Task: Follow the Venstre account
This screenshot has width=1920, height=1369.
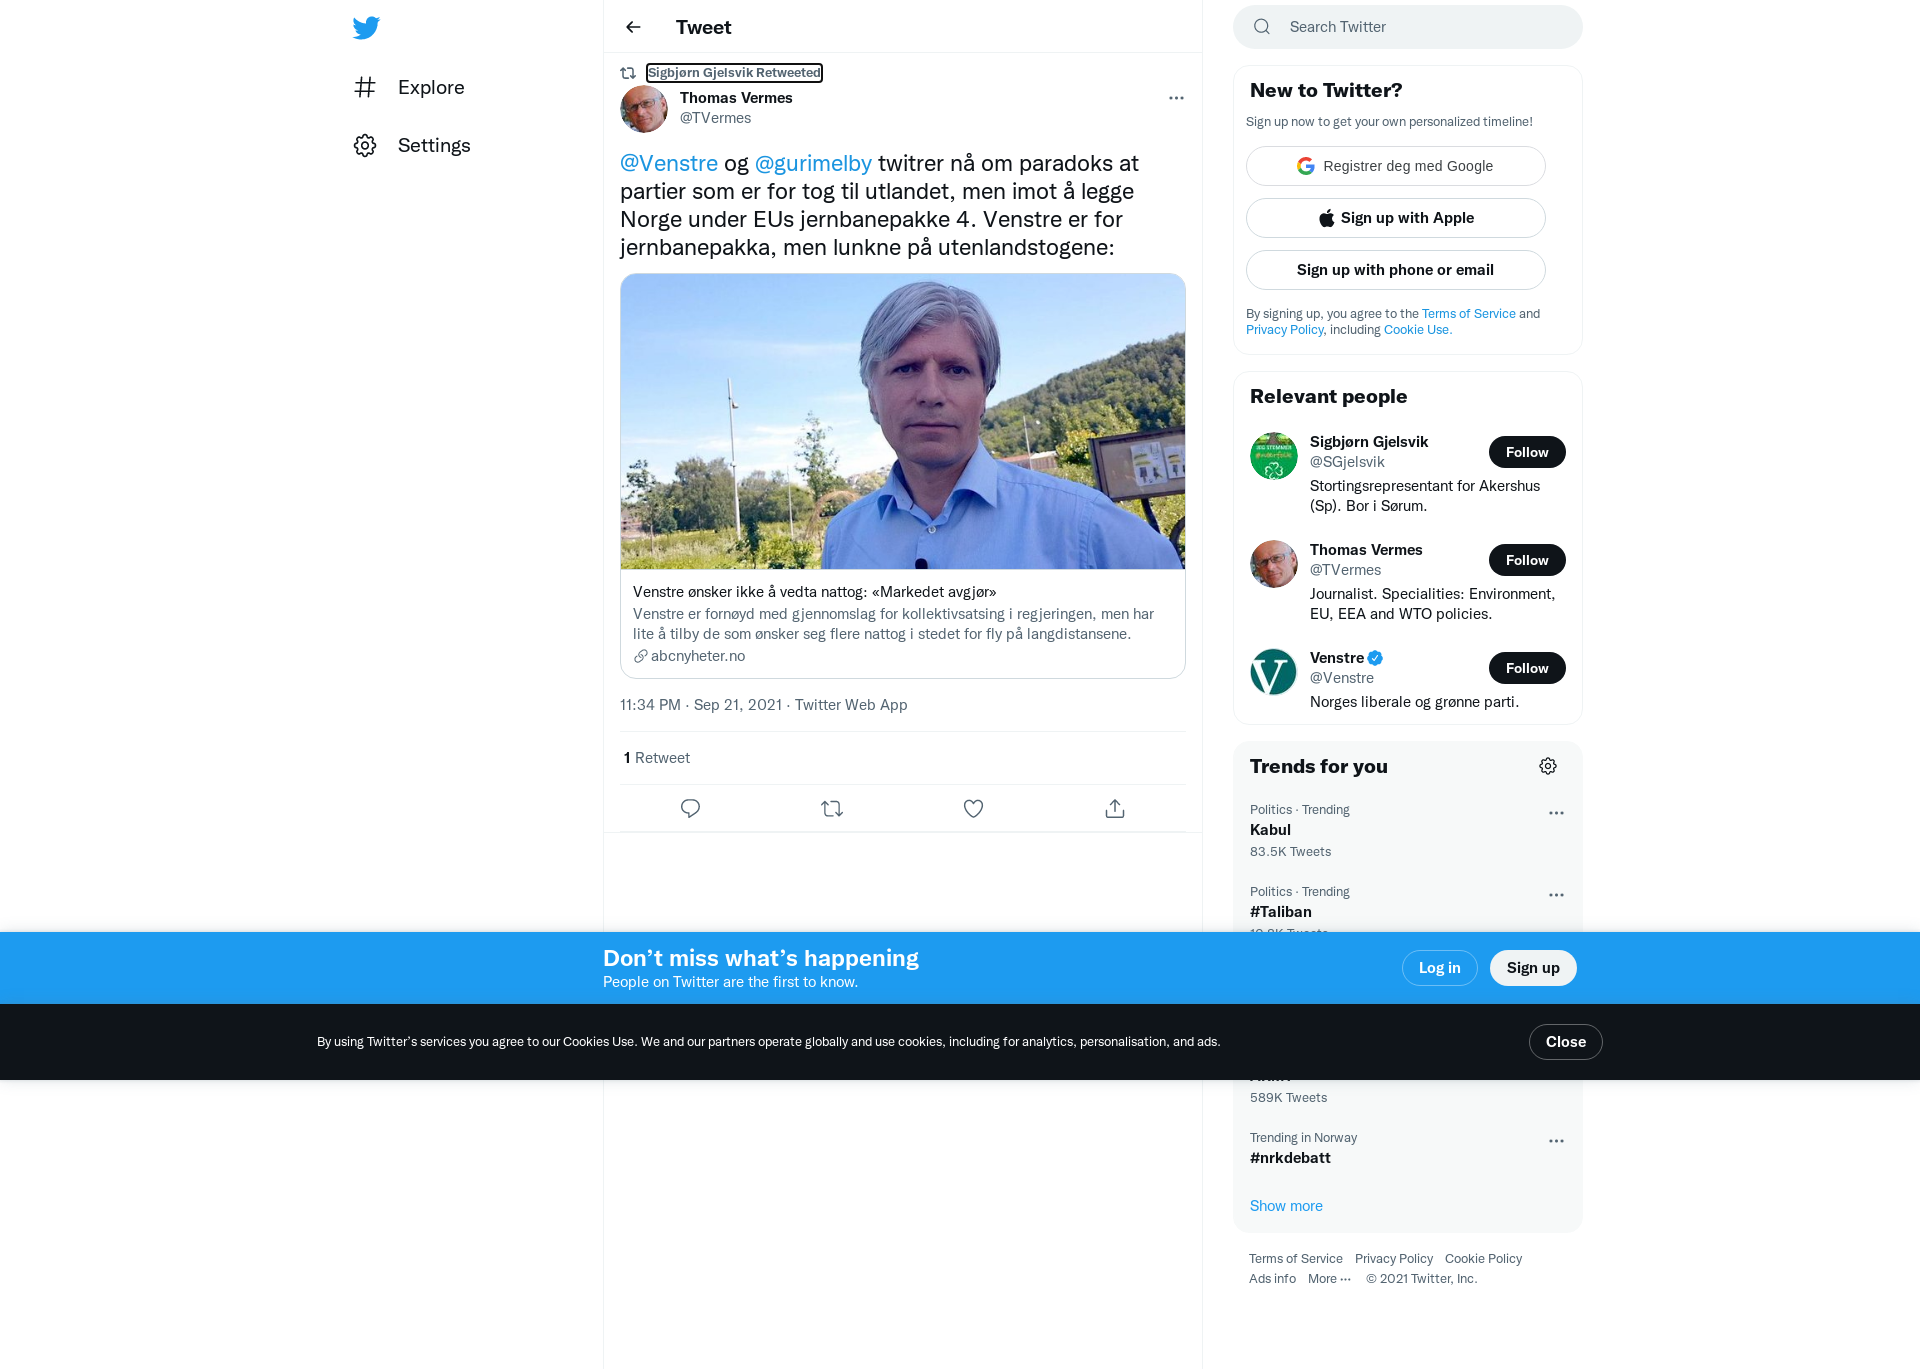Action: coord(1527,668)
